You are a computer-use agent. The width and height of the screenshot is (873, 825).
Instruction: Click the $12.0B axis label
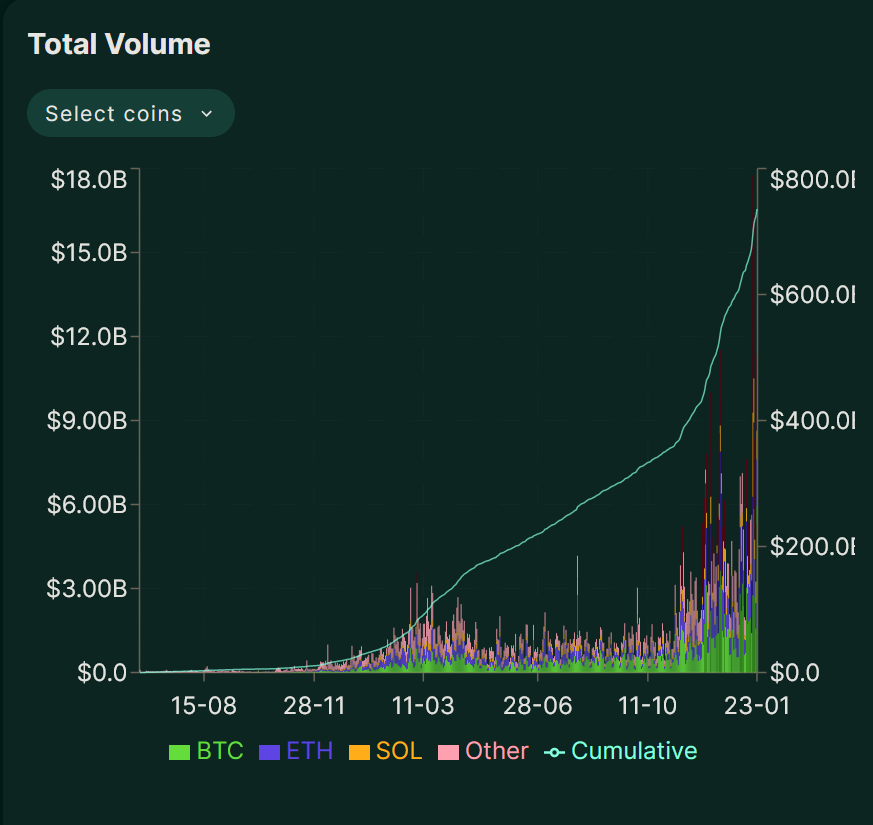pyautogui.click(x=89, y=337)
